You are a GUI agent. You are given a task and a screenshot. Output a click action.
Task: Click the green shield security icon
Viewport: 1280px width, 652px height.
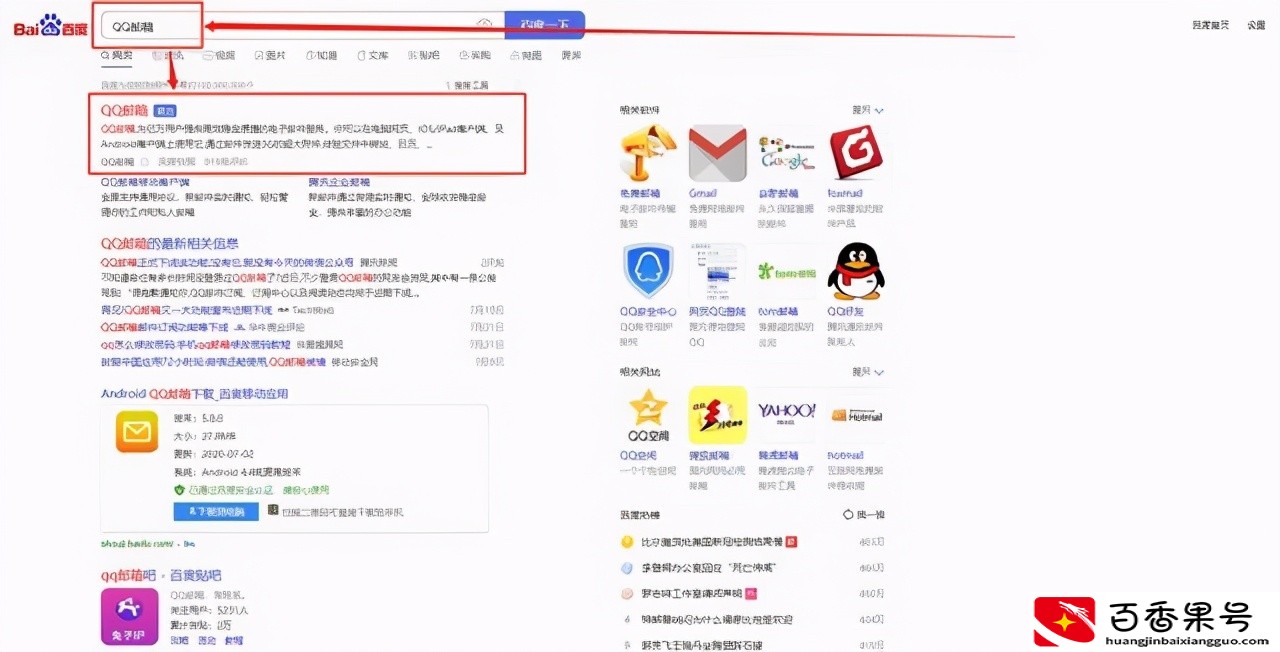[x=180, y=491]
